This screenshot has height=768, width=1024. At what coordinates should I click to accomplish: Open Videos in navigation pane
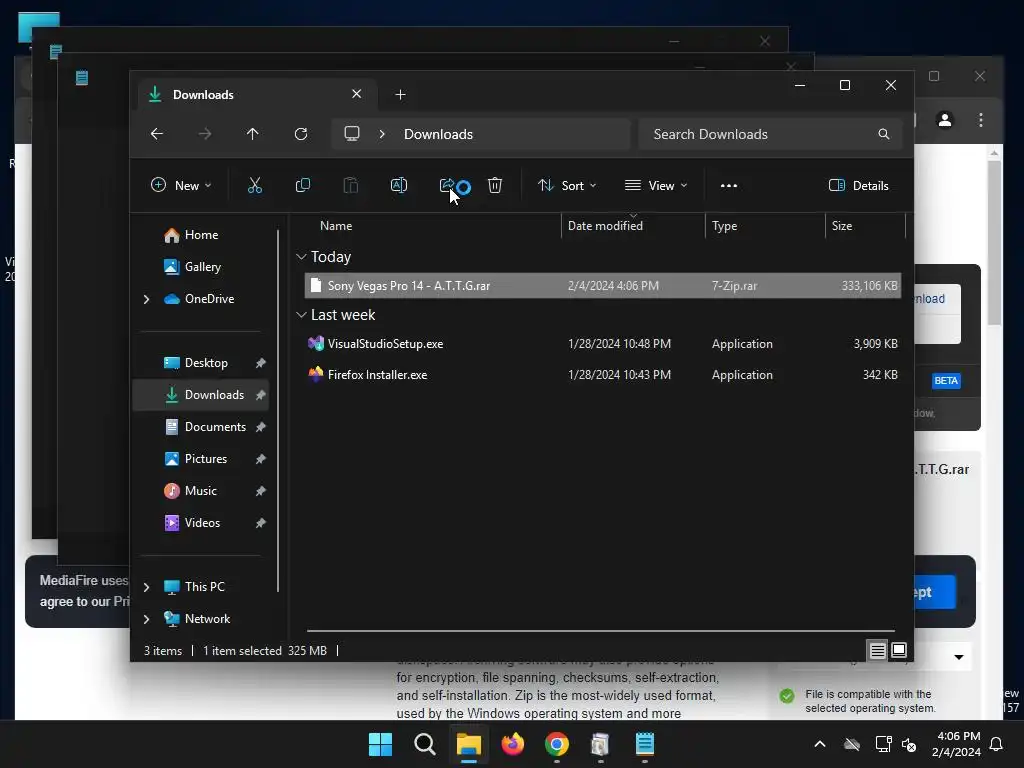(202, 523)
